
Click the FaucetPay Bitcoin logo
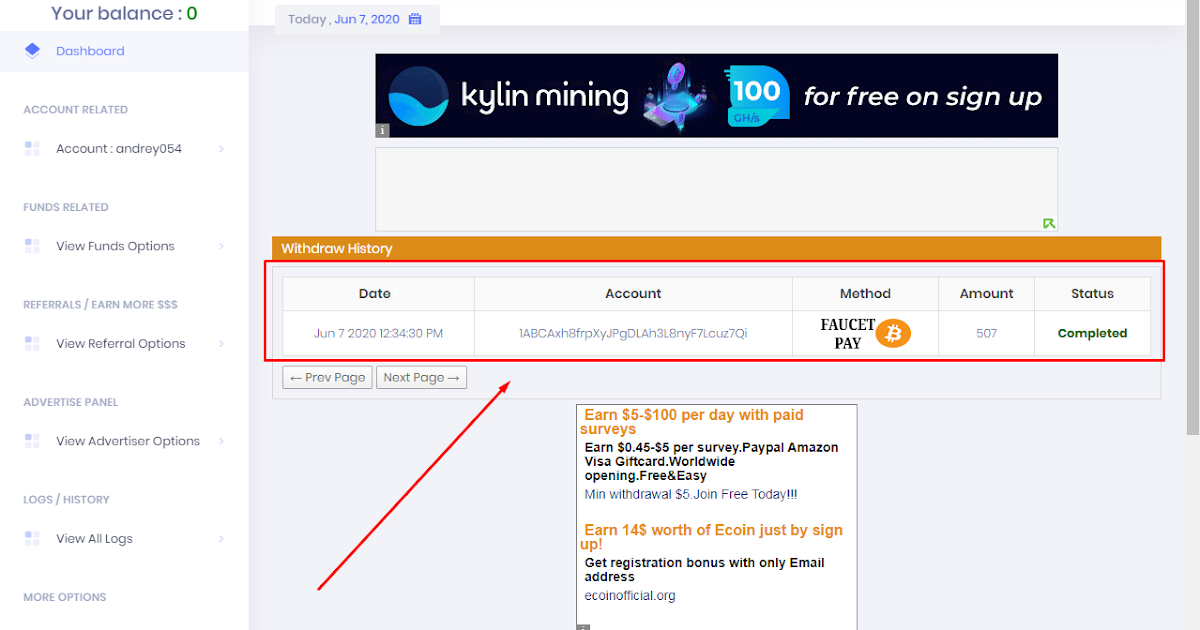(865, 334)
